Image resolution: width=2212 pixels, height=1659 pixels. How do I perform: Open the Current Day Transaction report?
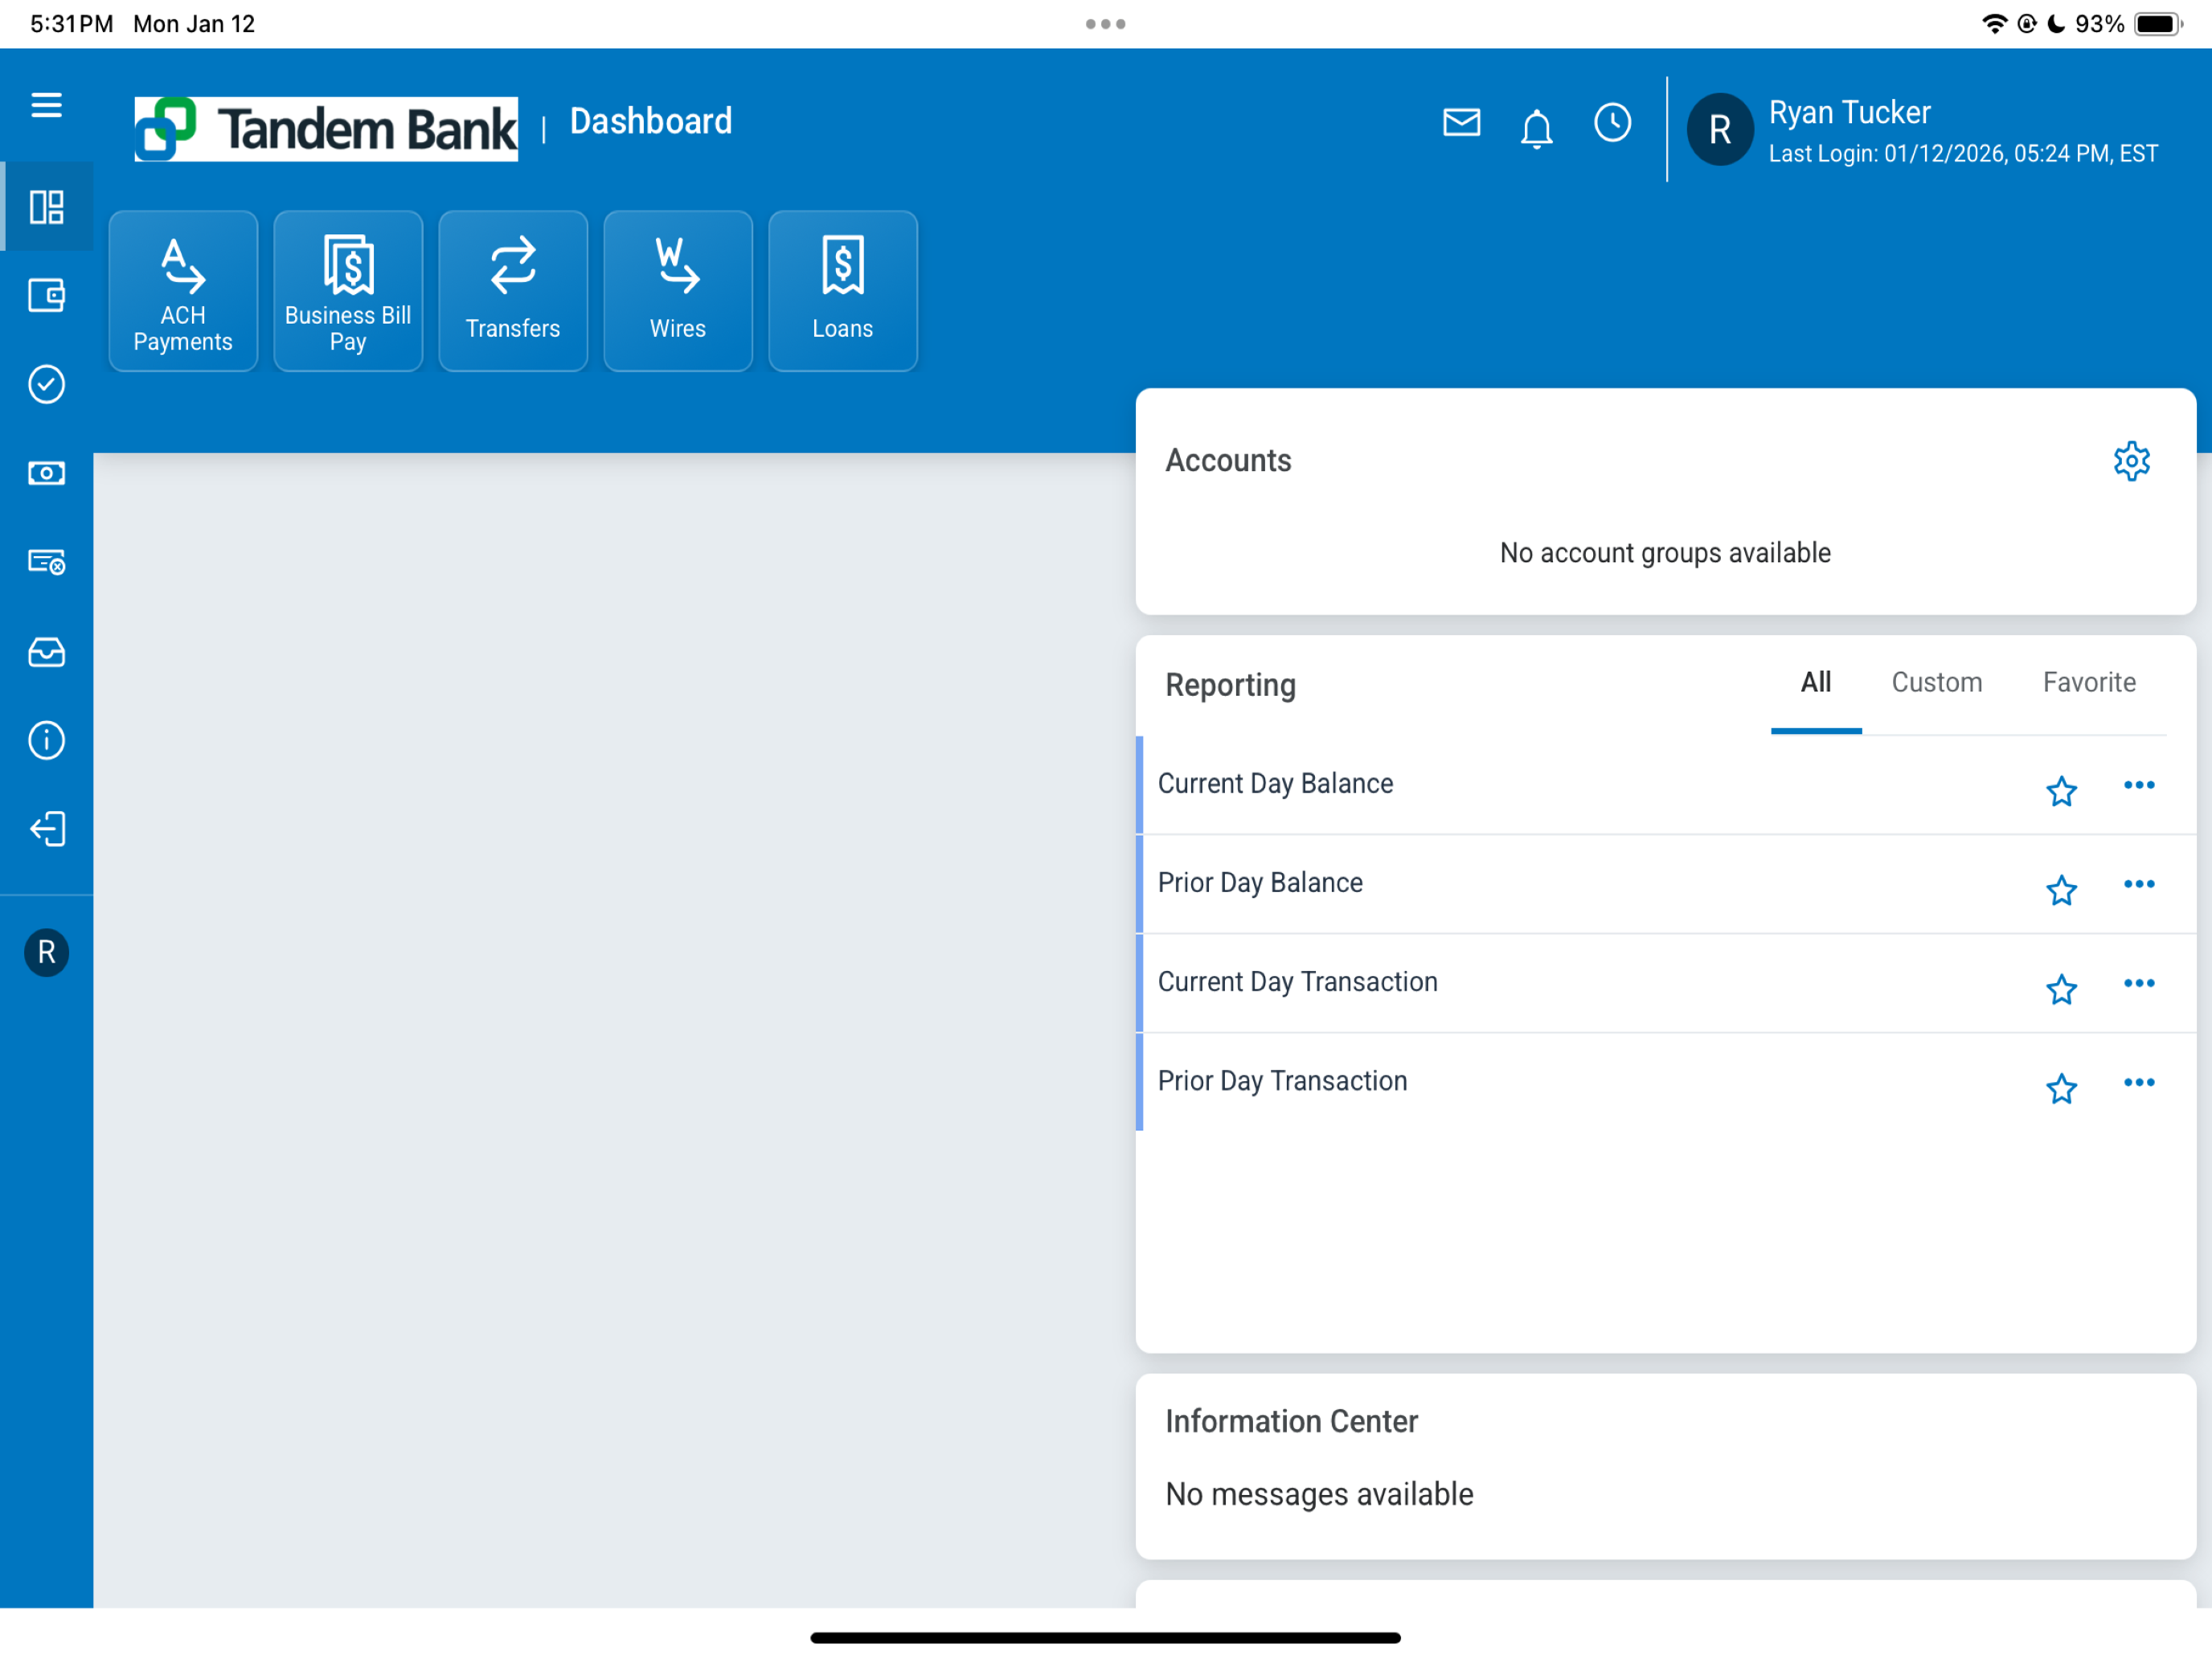point(1297,982)
